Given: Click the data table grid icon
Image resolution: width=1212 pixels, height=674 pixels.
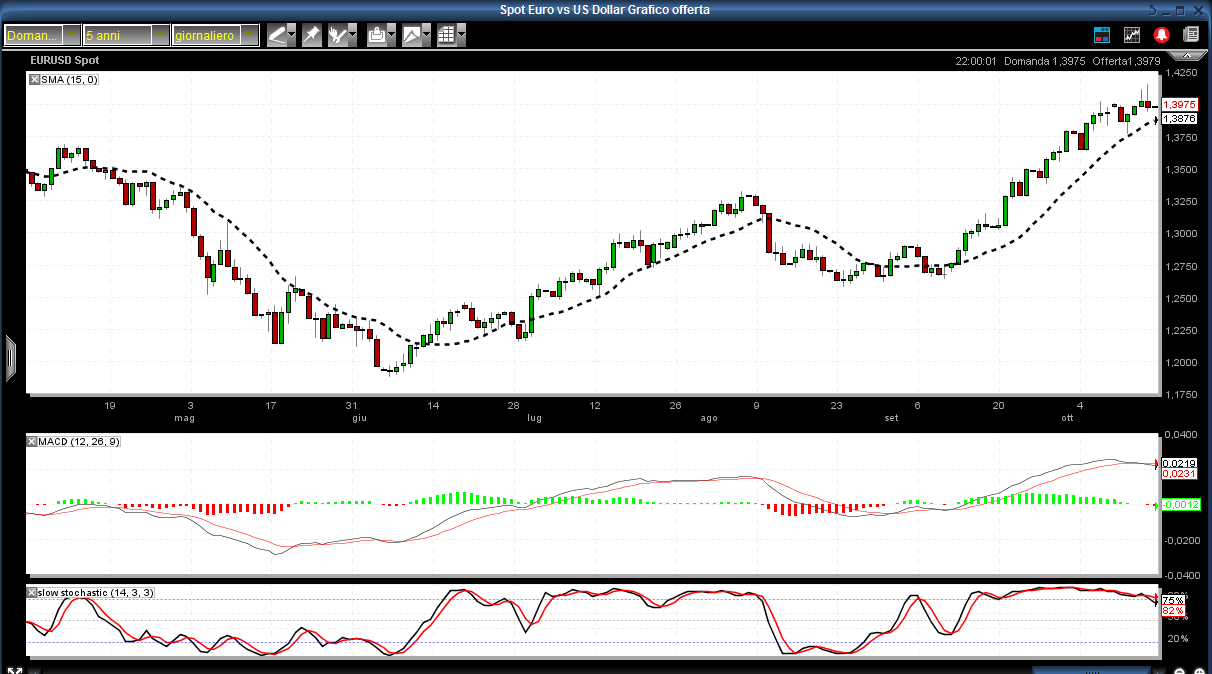Looking at the screenshot, I should 446,35.
